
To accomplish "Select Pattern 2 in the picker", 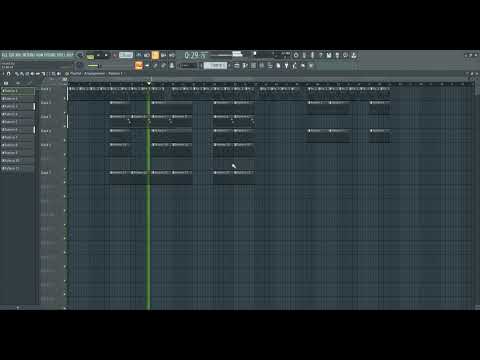I will pos(18,99).
